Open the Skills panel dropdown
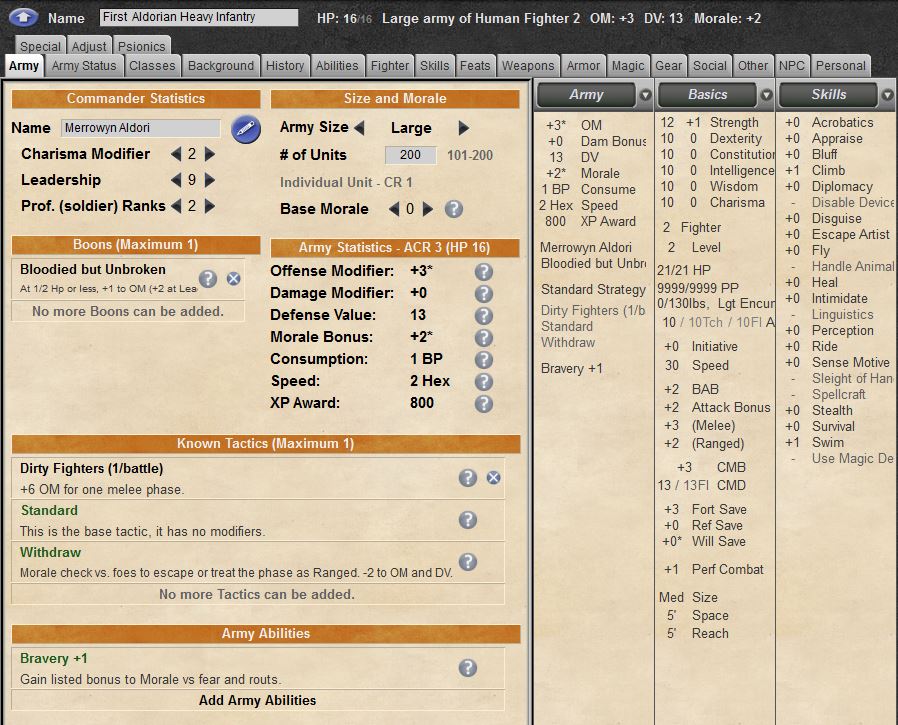Viewport: 898px width, 725px height. (x=887, y=95)
